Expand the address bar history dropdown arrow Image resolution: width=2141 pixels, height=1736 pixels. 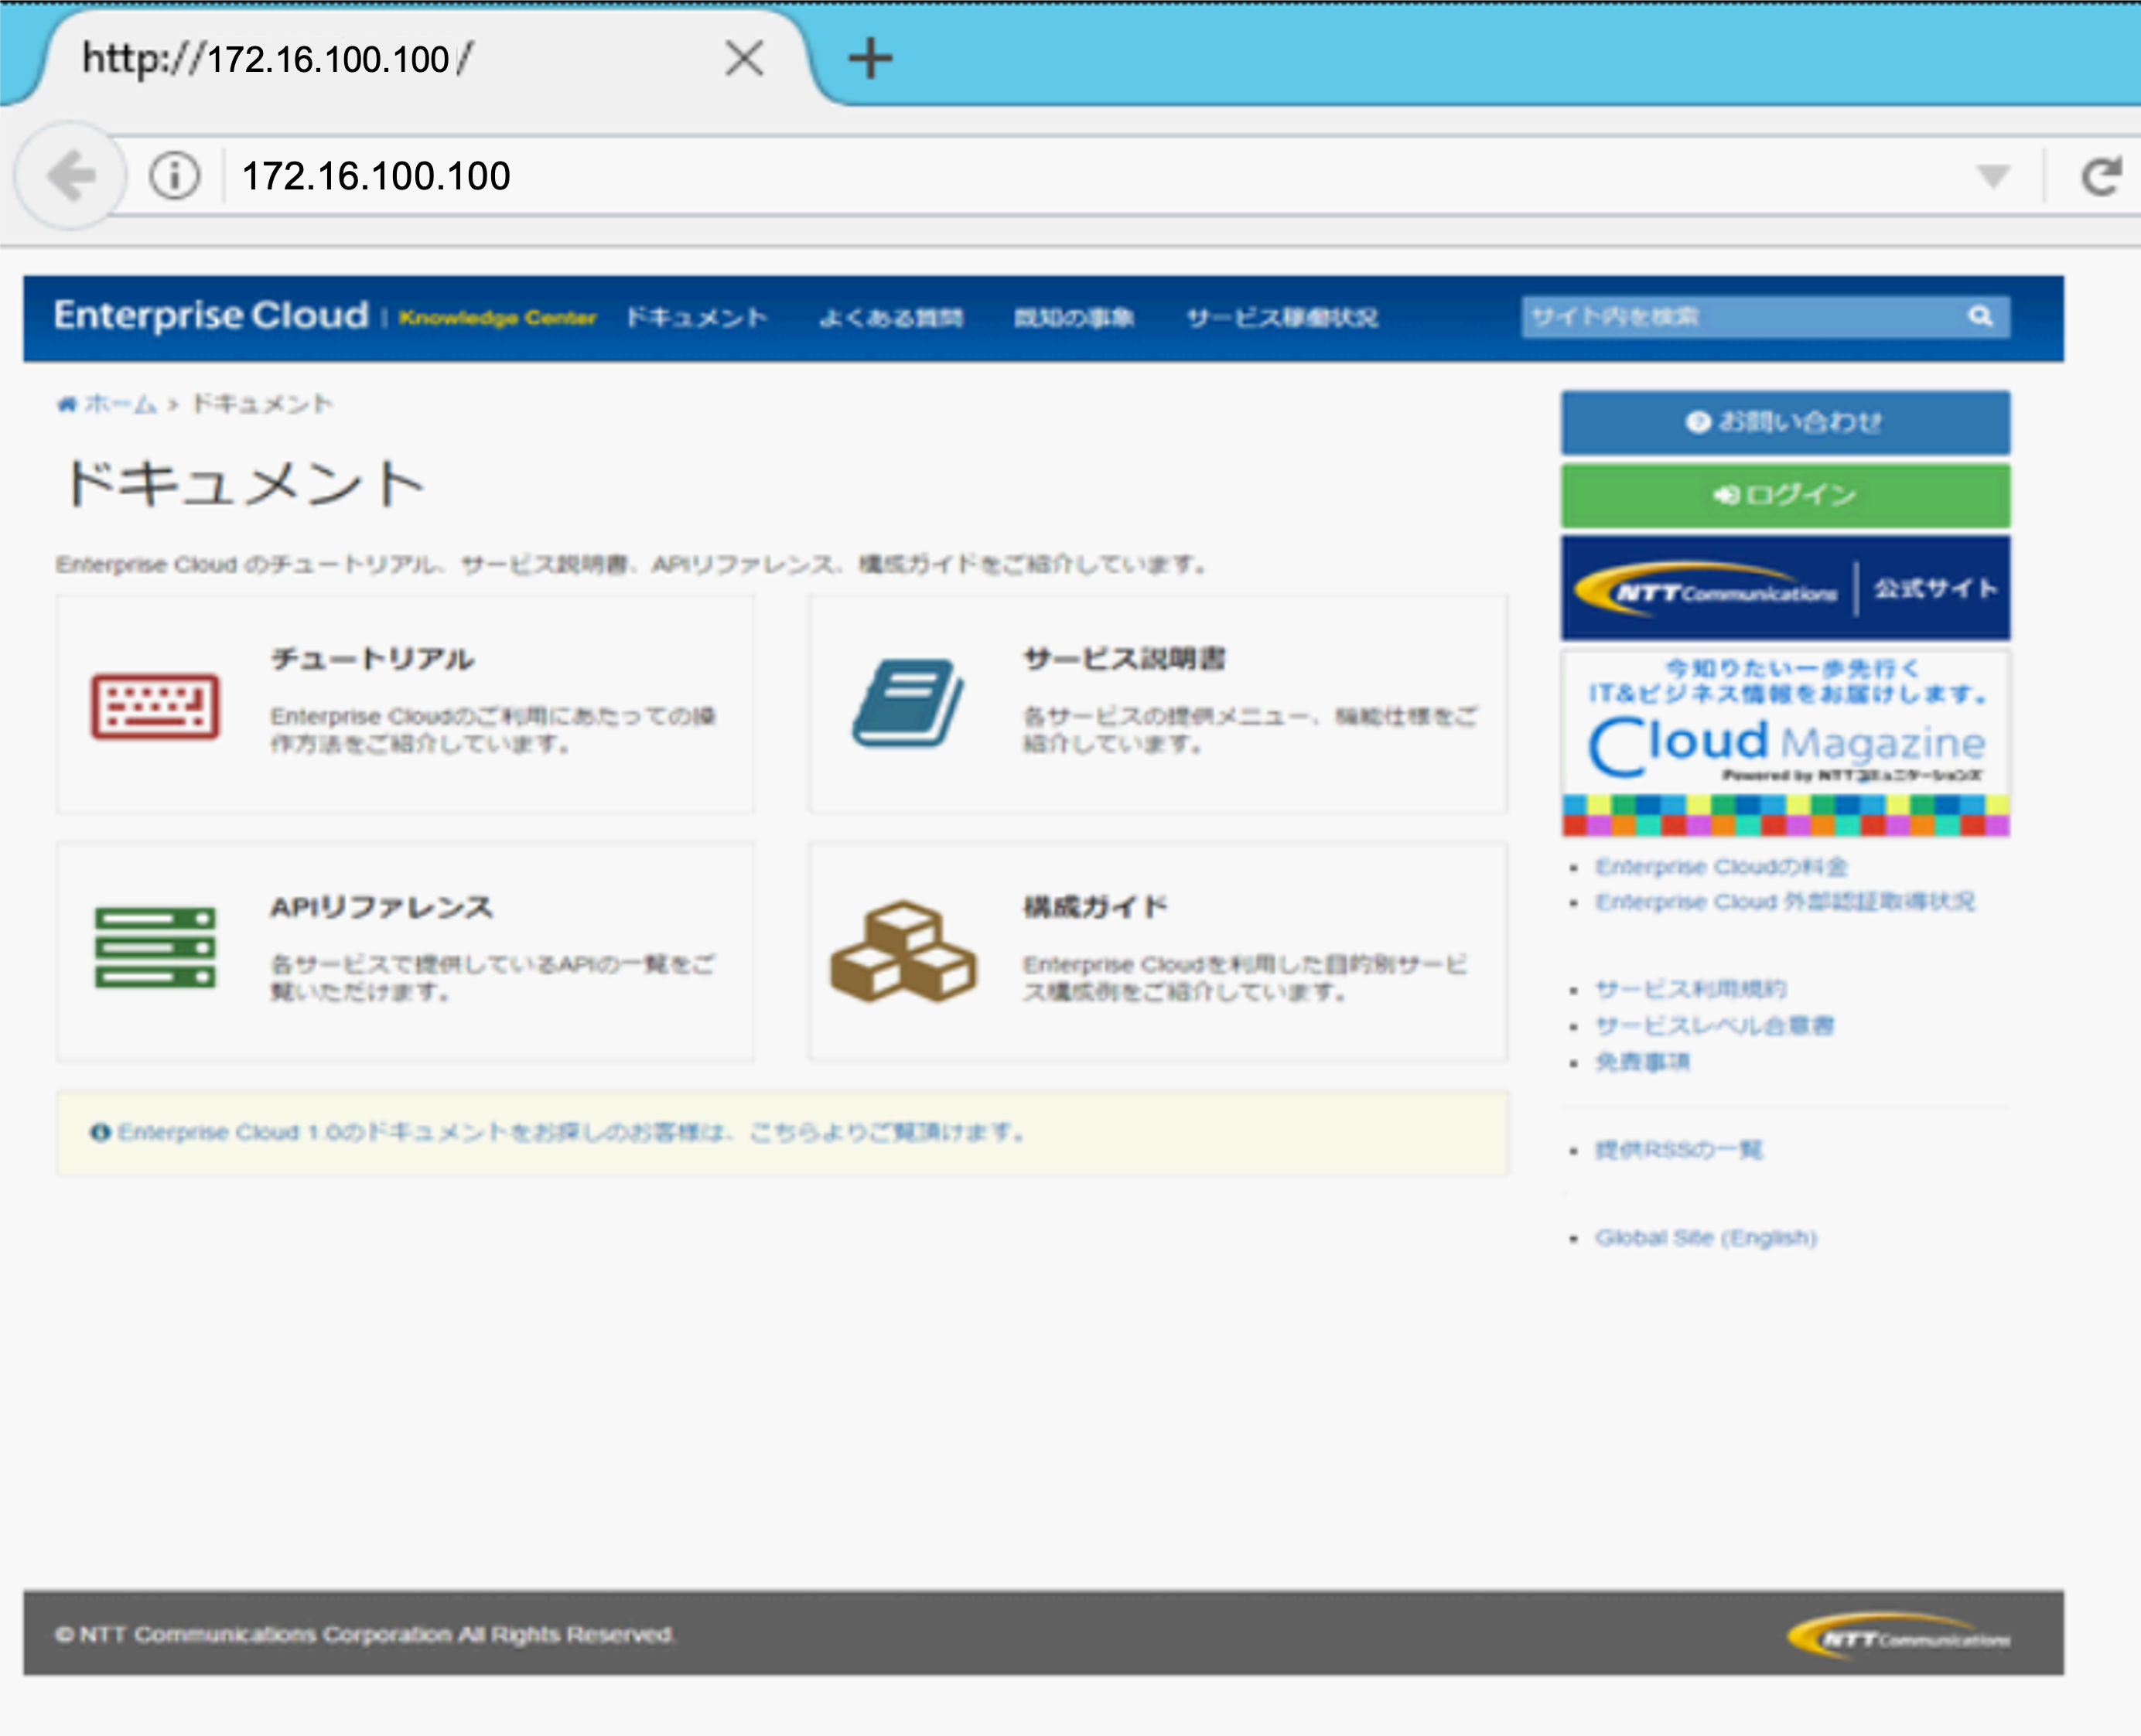coord(1993,176)
